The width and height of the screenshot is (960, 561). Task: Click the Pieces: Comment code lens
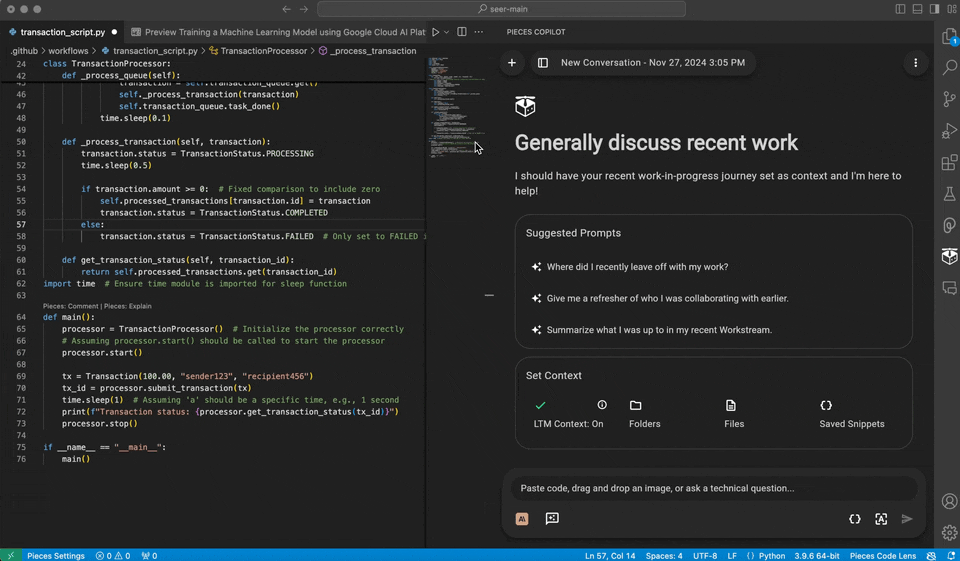point(70,306)
